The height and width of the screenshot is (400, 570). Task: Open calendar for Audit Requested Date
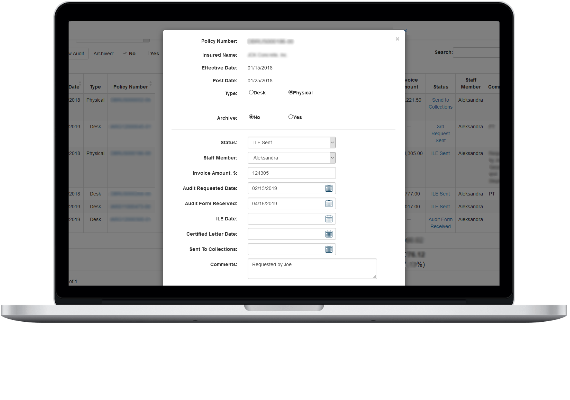click(329, 188)
